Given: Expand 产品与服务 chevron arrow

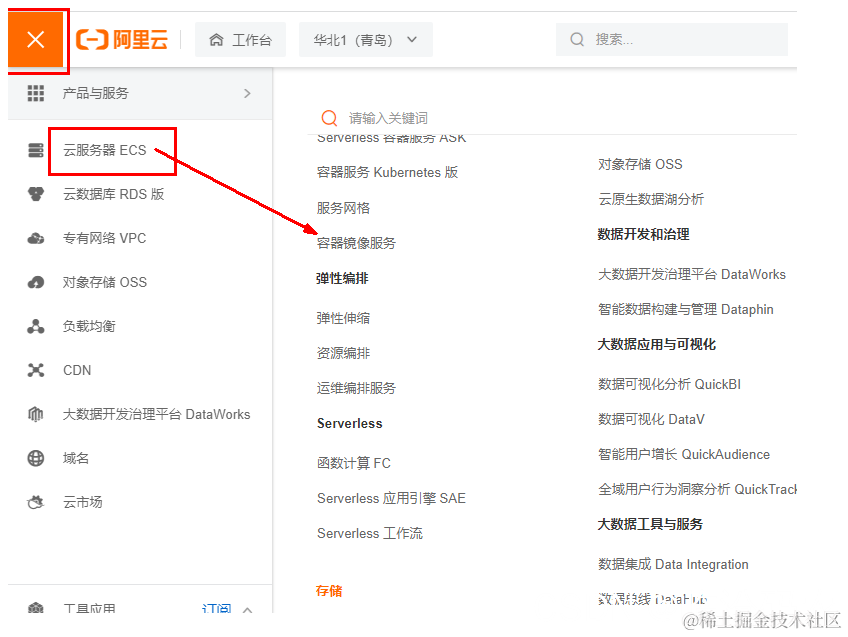Looking at the screenshot, I should (247, 94).
